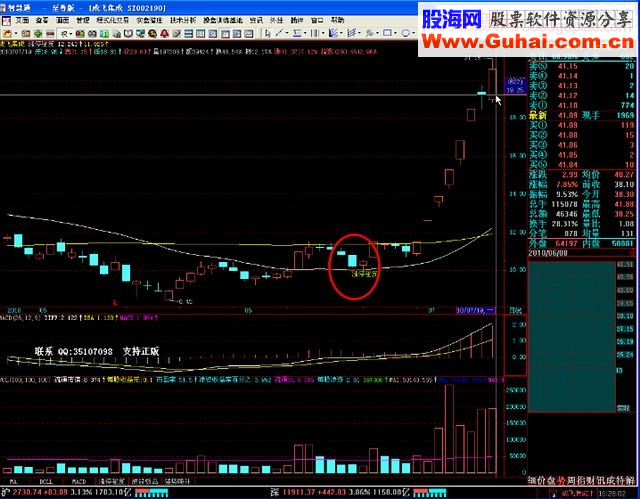The image size is (640, 499).
Task: Select the 指 tab in right panel
Action: click(581, 481)
